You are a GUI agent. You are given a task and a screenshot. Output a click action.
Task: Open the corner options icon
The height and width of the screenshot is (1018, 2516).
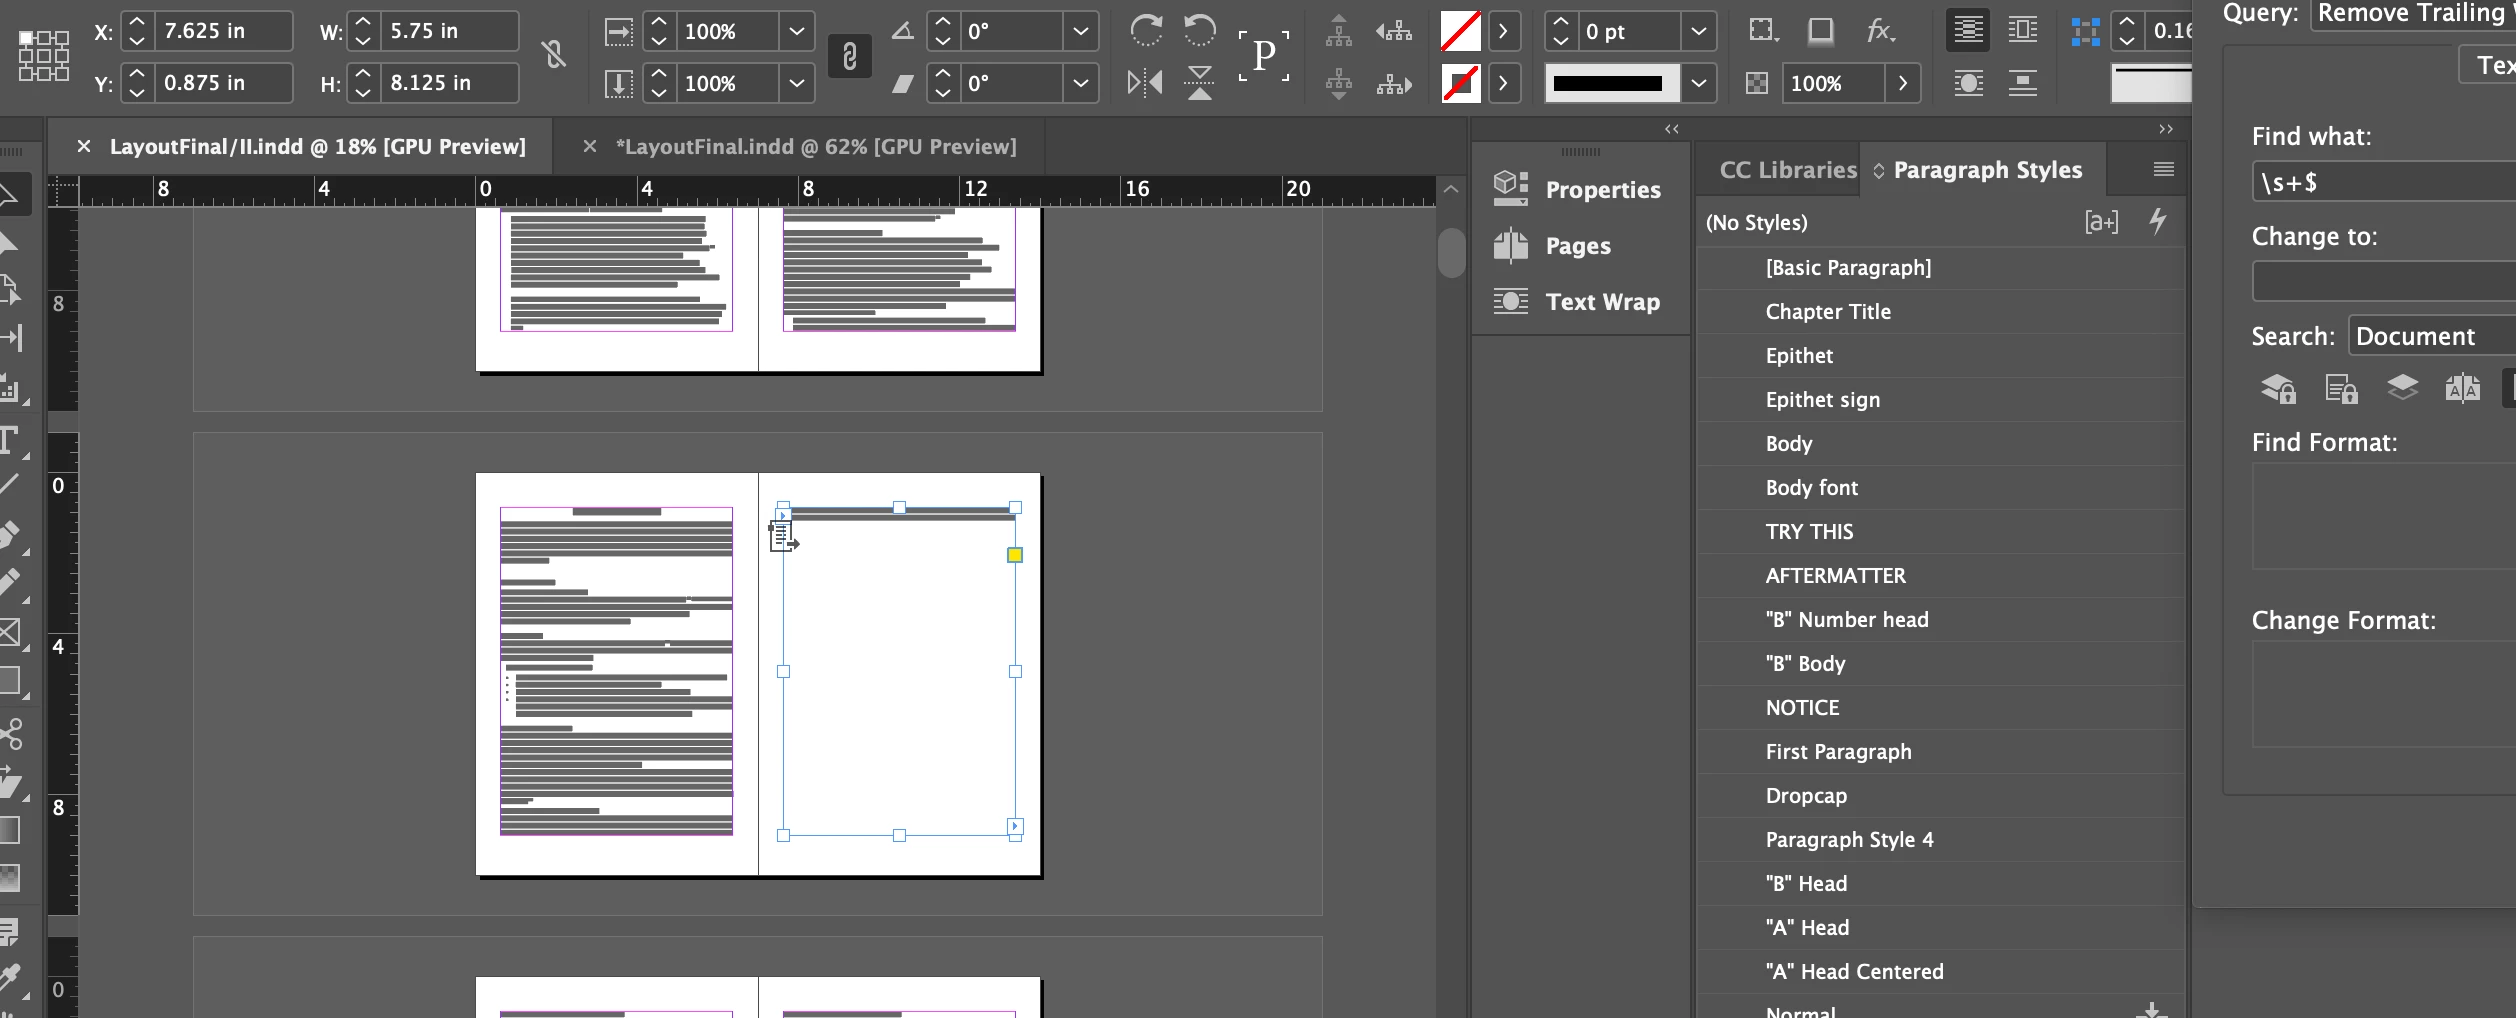(x=1763, y=31)
